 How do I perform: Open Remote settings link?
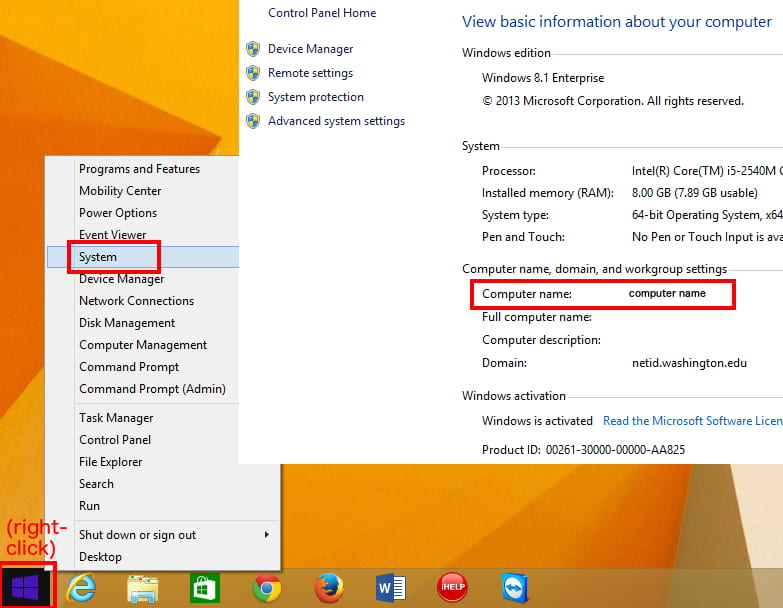point(311,73)
